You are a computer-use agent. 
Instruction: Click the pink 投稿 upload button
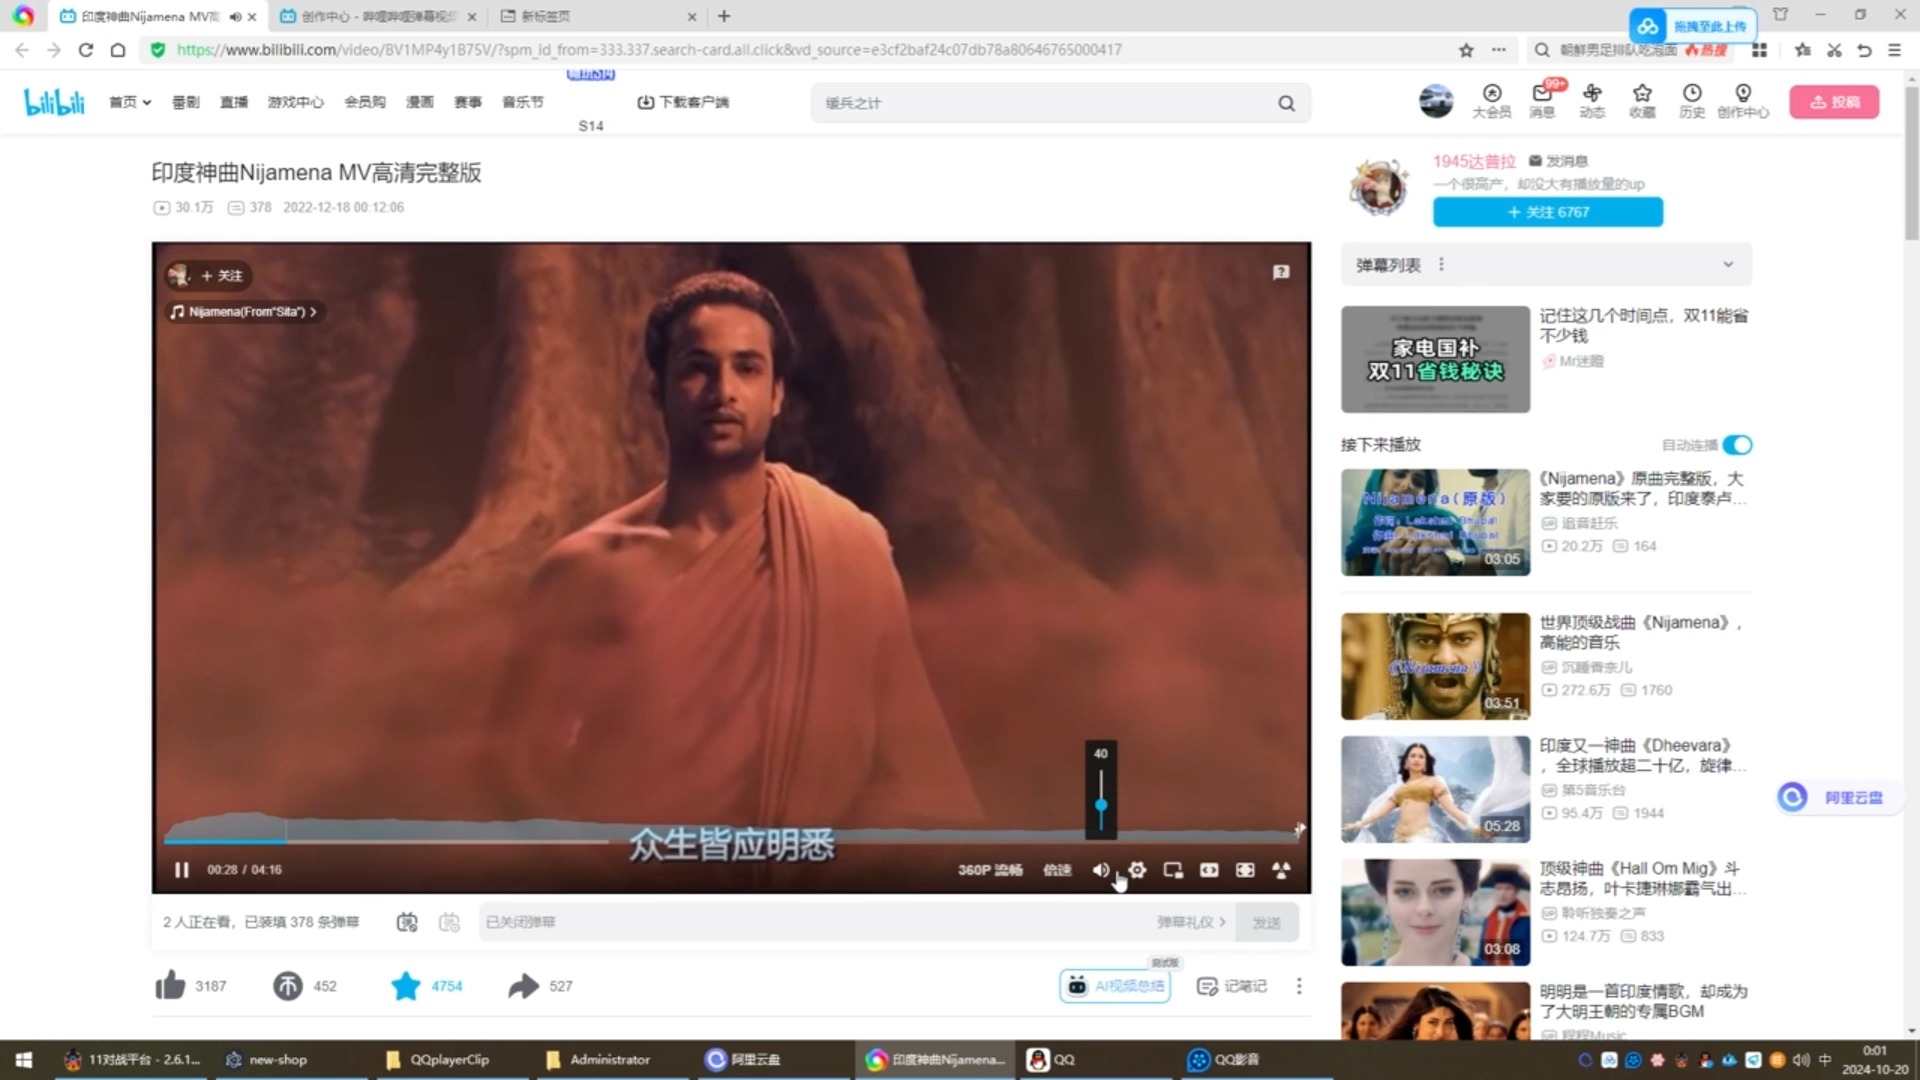pos(1834,102)
